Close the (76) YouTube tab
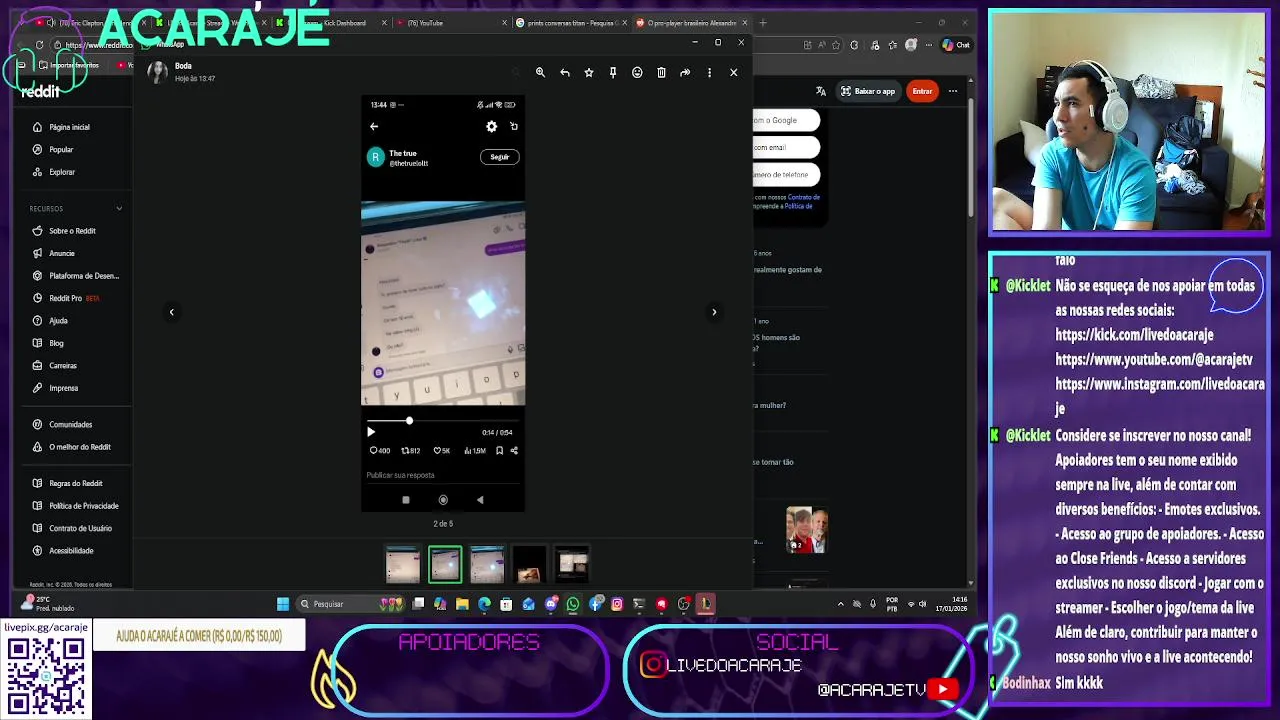 [x=503, y=22]
